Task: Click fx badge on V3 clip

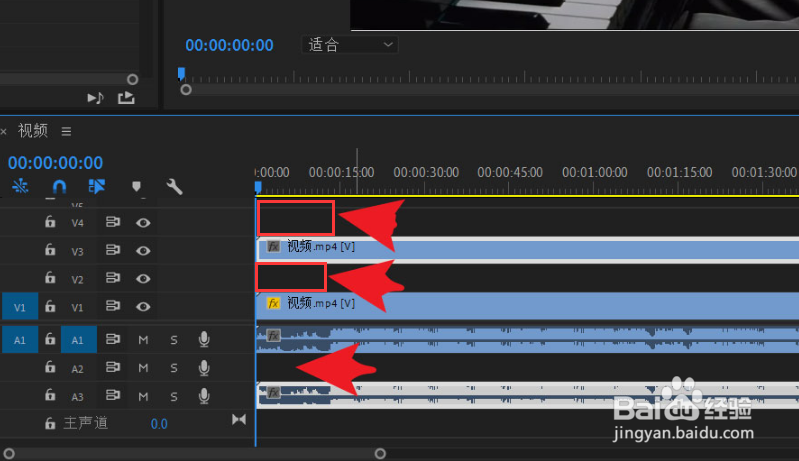Action: [x=274, y=247]
